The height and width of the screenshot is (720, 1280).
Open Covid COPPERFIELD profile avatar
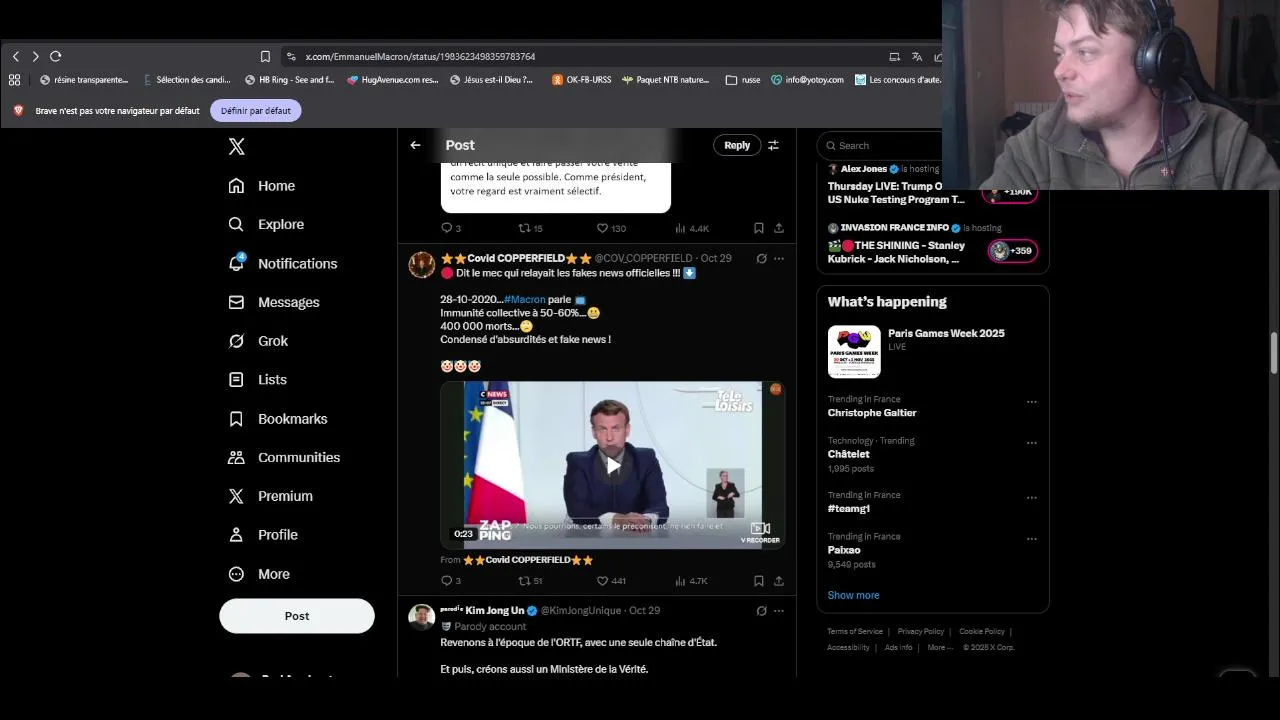(x=422, y=265)
